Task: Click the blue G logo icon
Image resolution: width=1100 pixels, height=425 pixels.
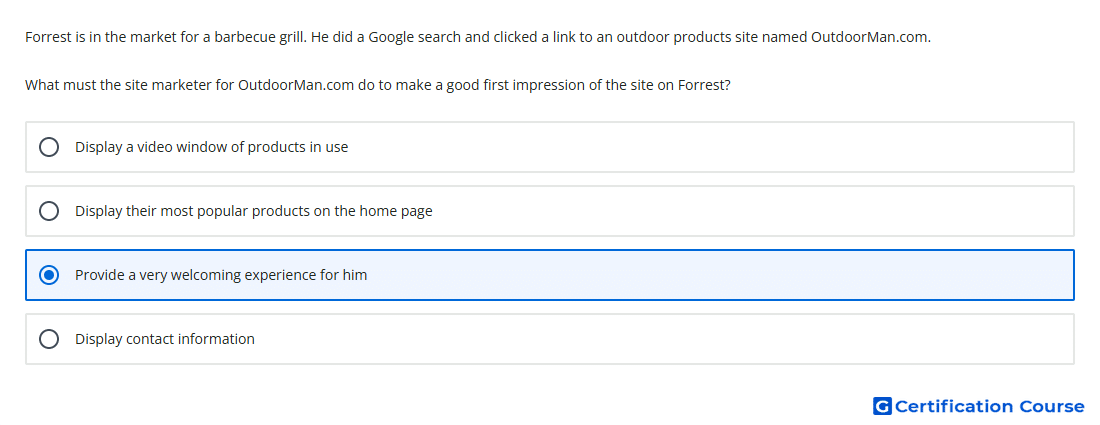Action: pyautogui.click(x=882, y=406)
